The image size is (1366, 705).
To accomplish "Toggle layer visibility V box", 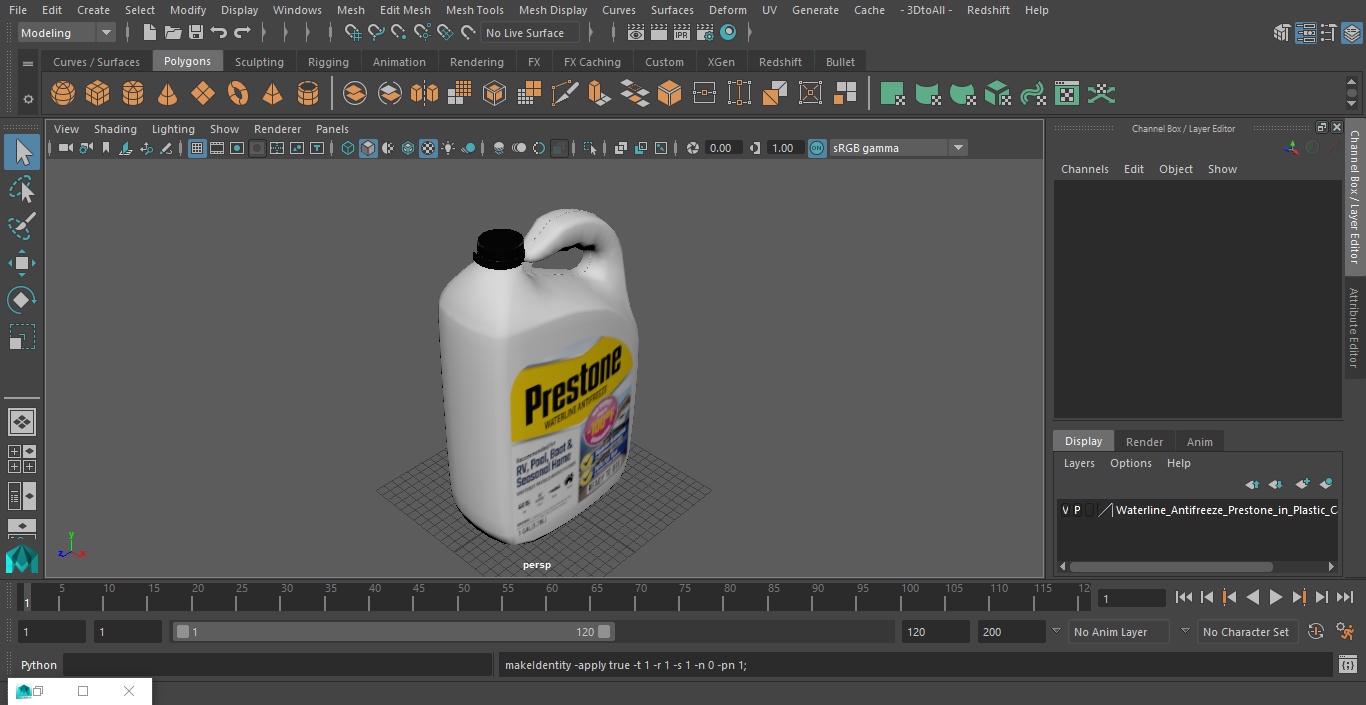I will (x=1065, y=510).
